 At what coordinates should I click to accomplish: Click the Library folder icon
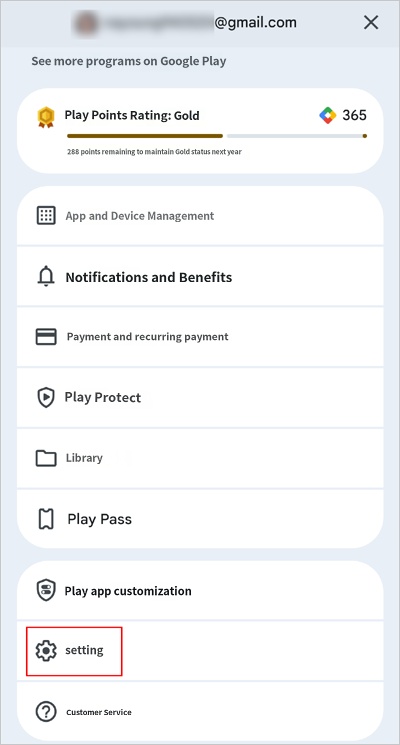46,458
